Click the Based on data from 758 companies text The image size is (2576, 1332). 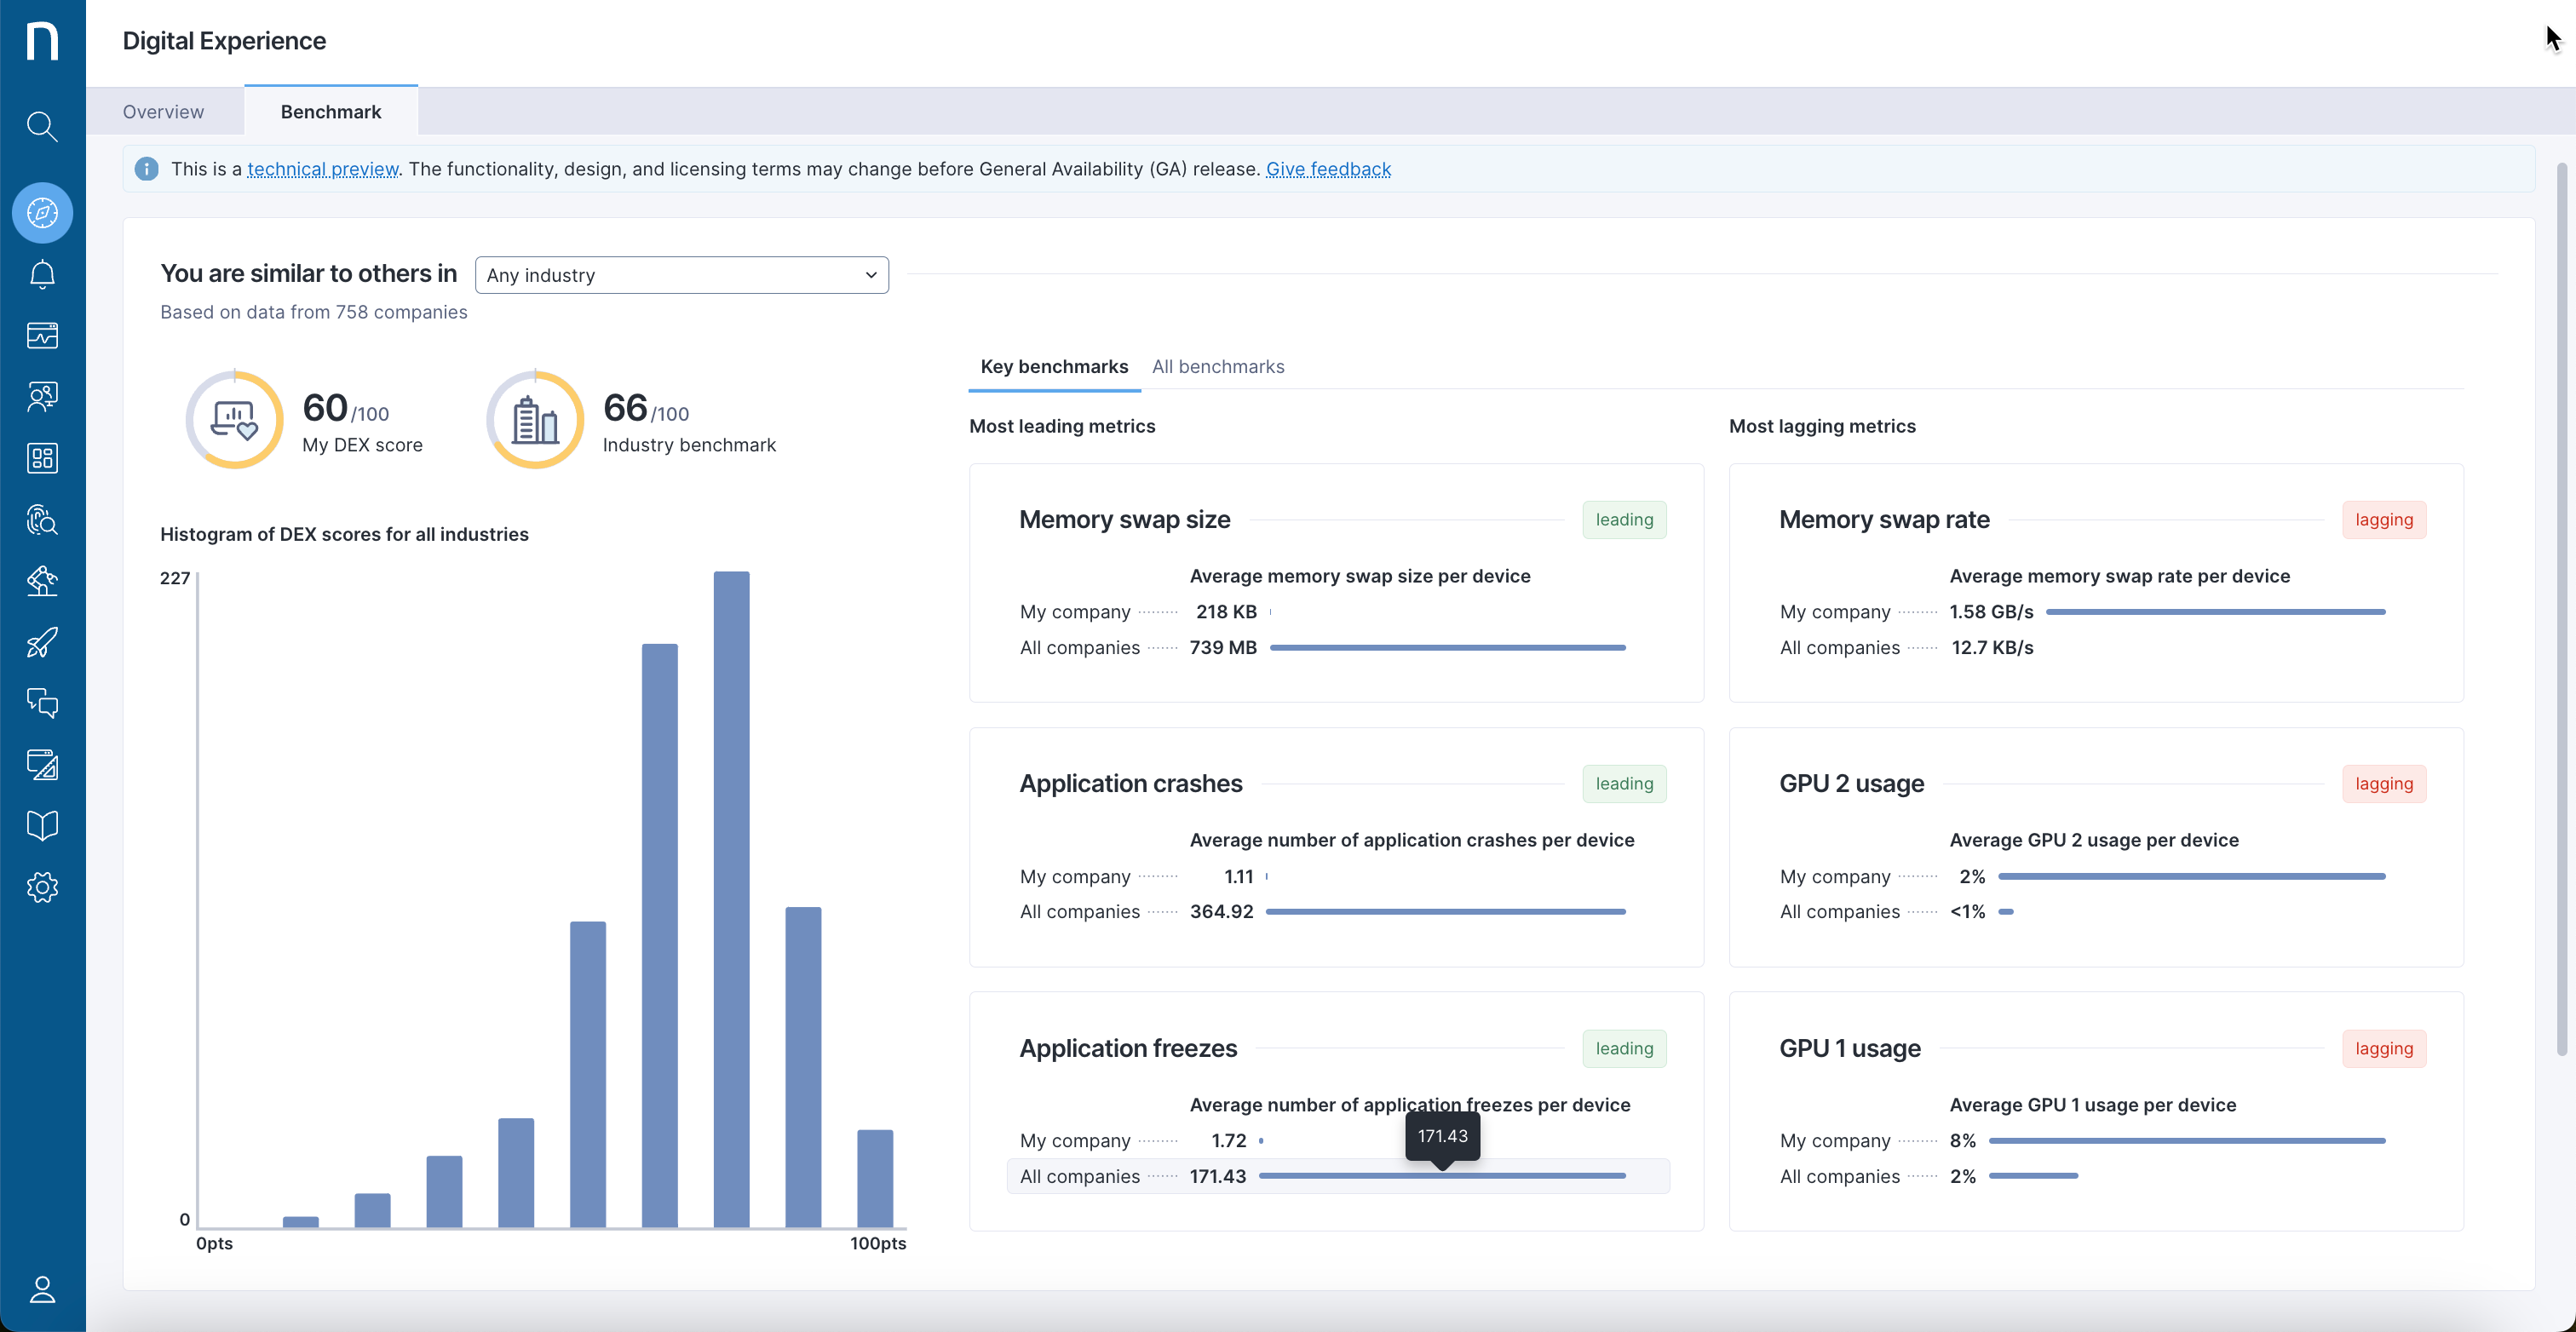(x=314, y=312)
